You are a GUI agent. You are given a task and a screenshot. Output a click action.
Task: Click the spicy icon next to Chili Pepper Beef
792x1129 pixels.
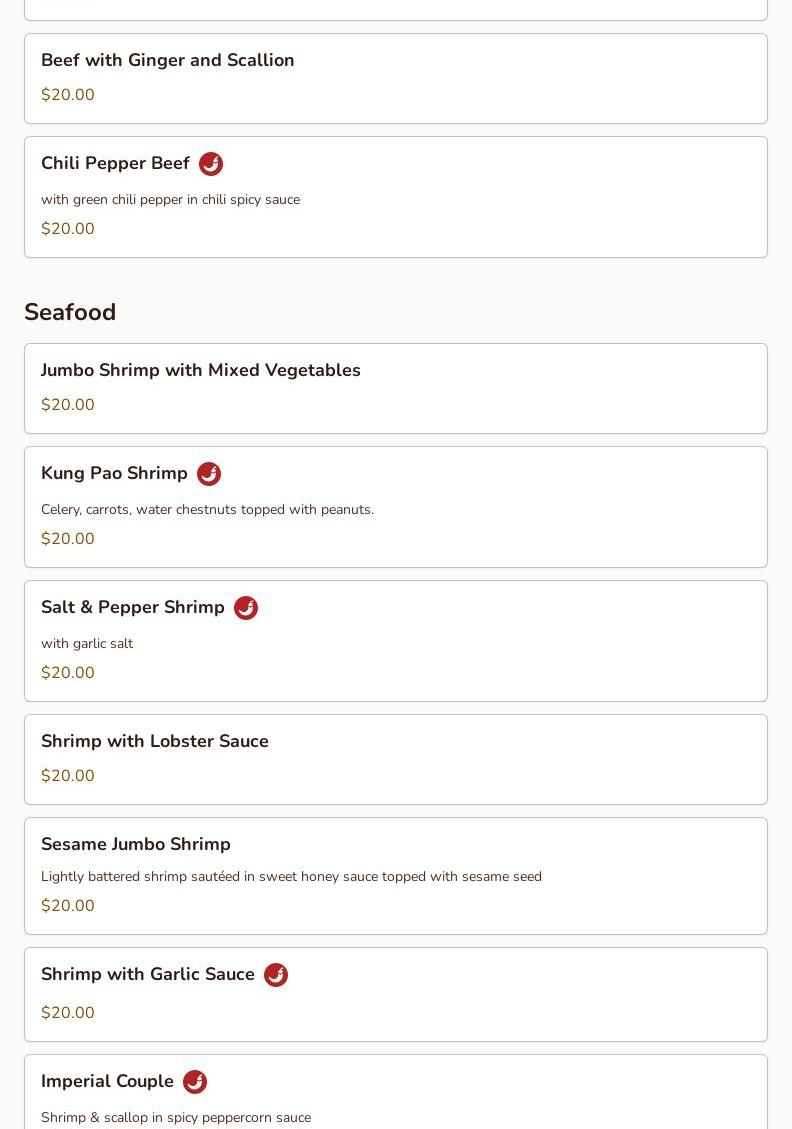(x=211, y=164)
